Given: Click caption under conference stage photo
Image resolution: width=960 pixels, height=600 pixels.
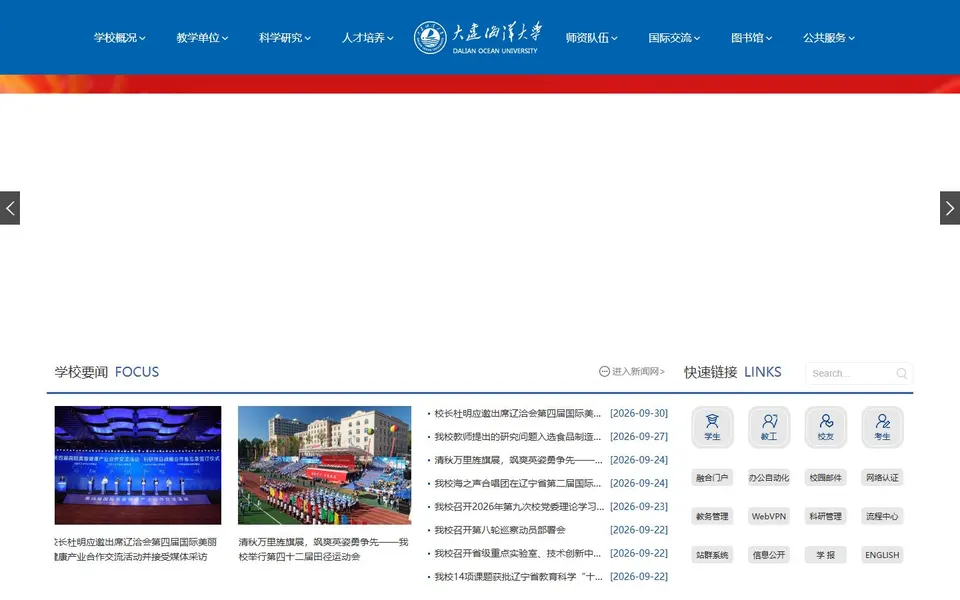Looking at the screenshot, I should 135,549.
